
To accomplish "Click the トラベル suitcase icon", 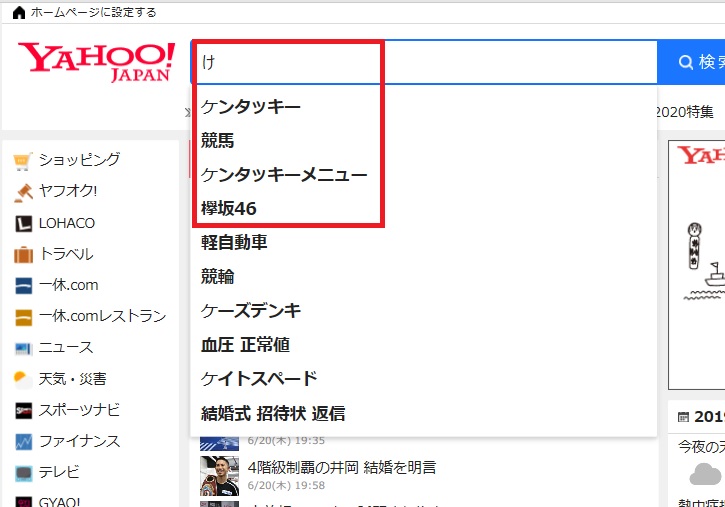I will pyautogui.click(x=23, y=254).
